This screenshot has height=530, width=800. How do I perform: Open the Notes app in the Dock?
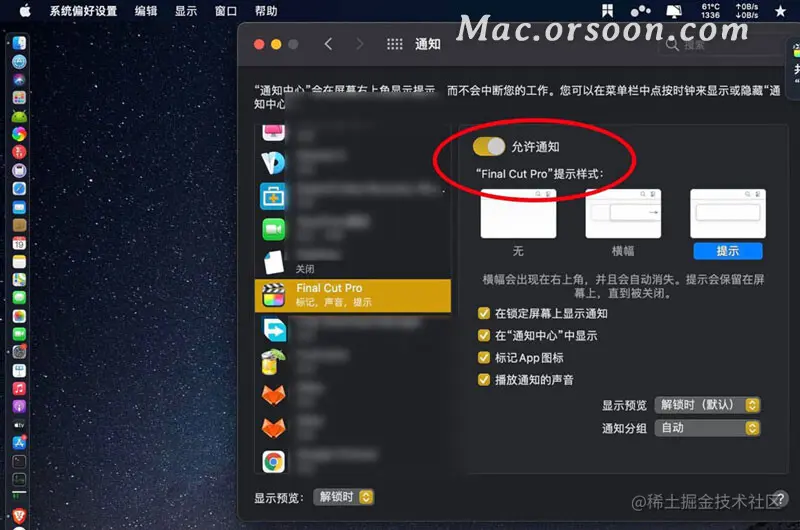tap(19, 262)
